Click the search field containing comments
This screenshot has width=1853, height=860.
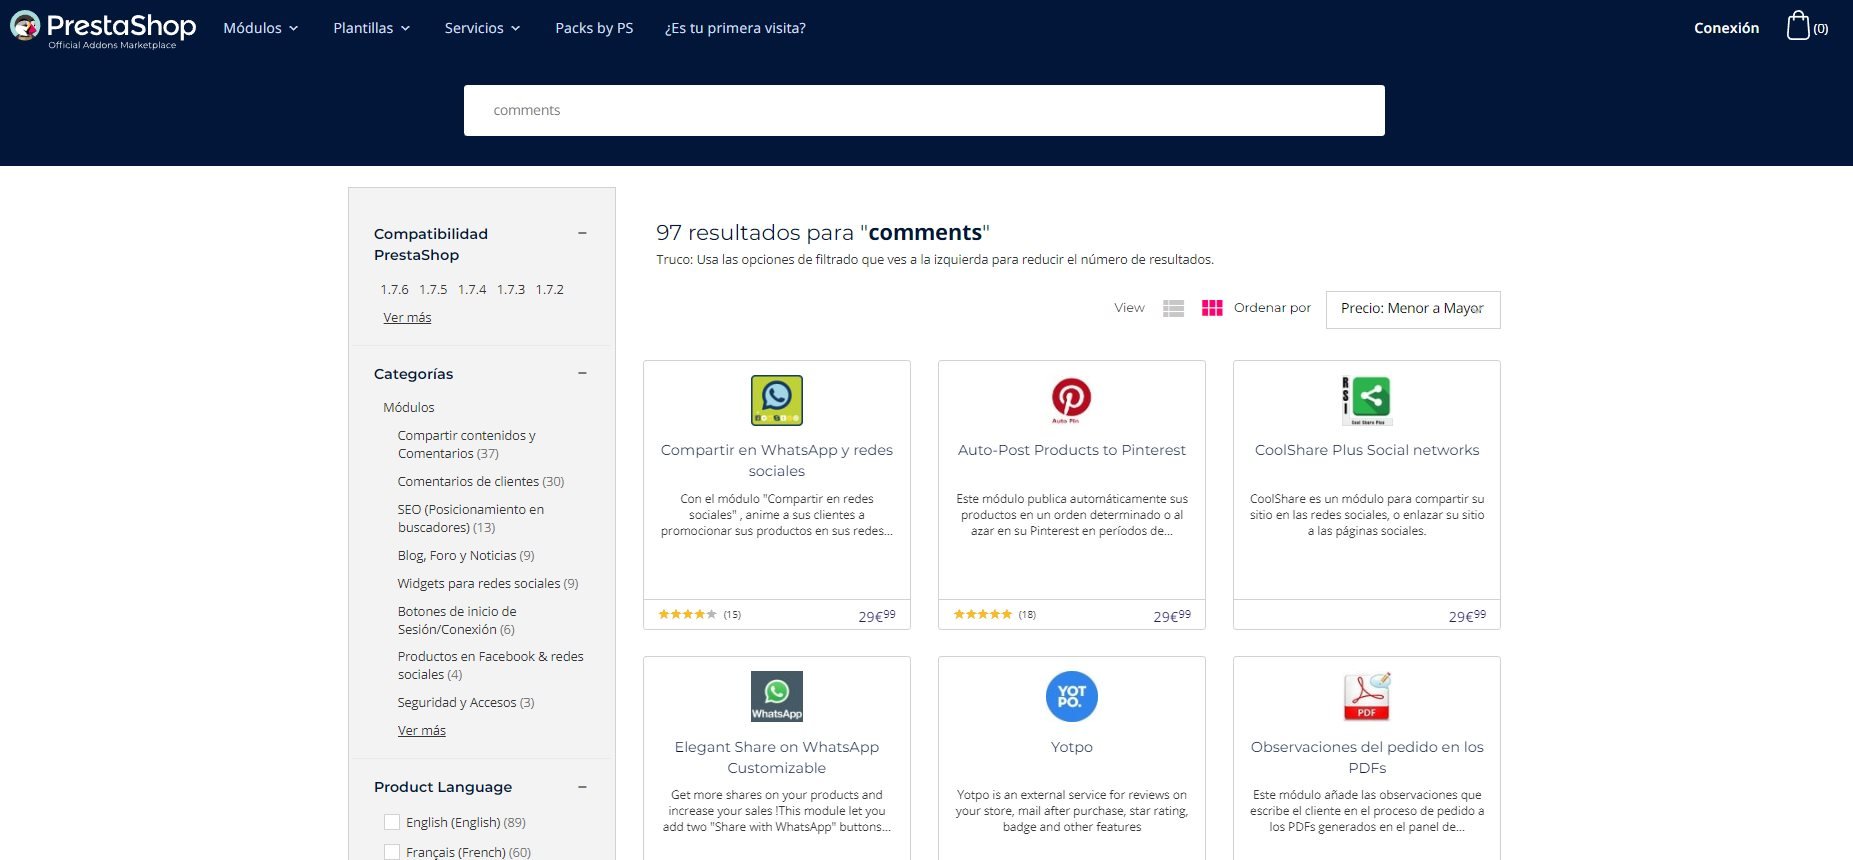(924, 110)
